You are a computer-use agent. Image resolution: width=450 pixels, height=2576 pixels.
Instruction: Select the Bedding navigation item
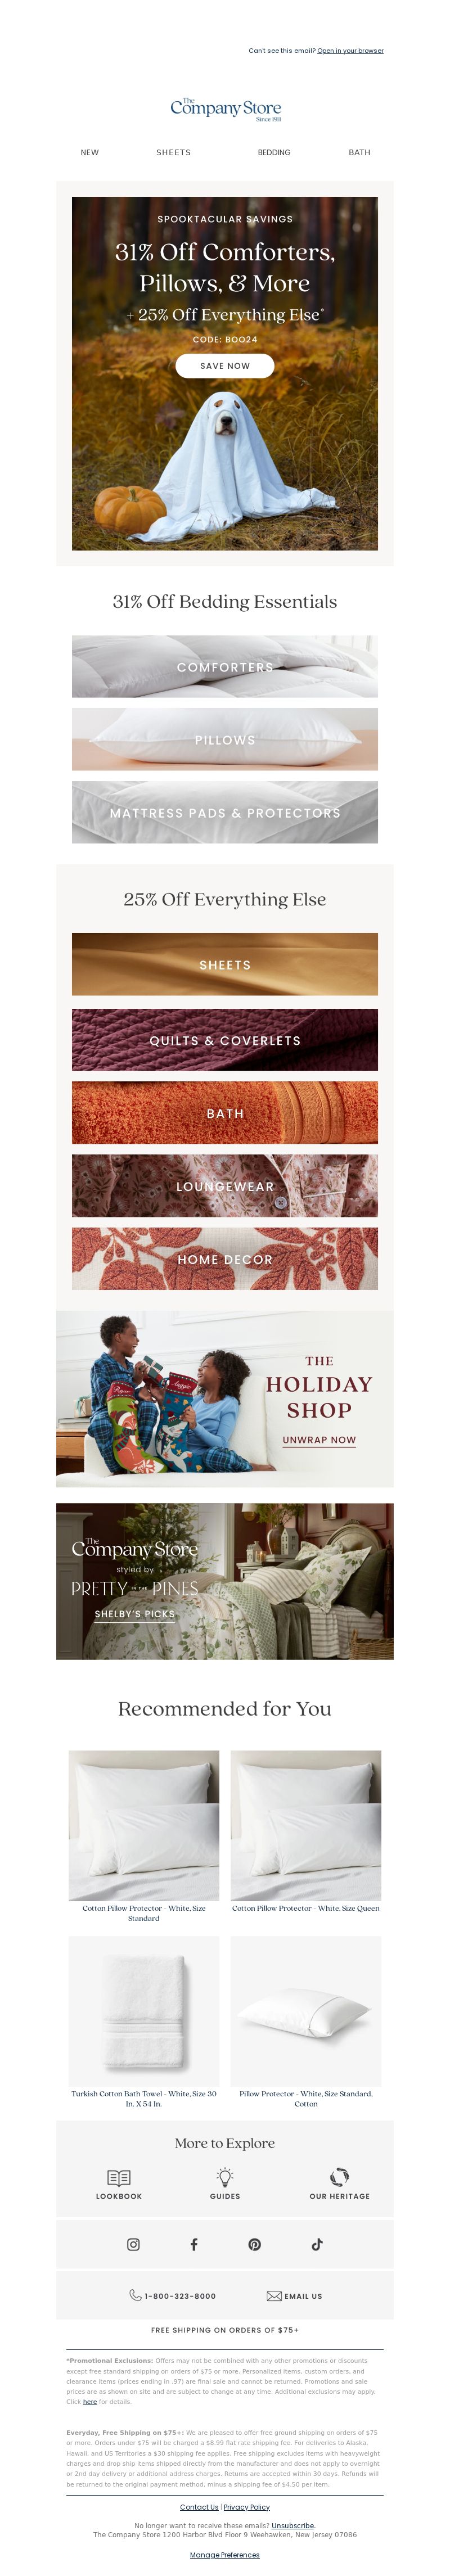click(274, 153)
